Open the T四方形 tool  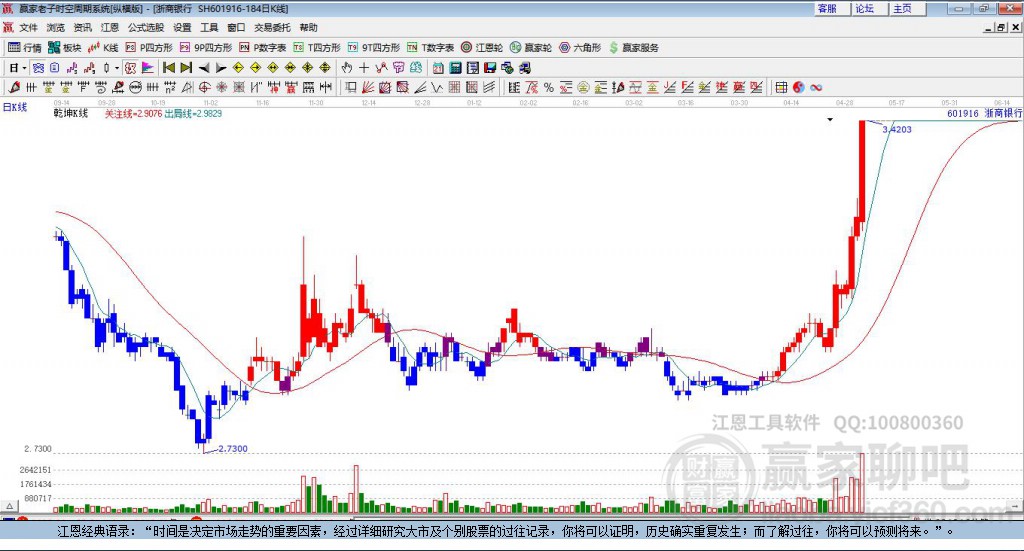point(317,48)
